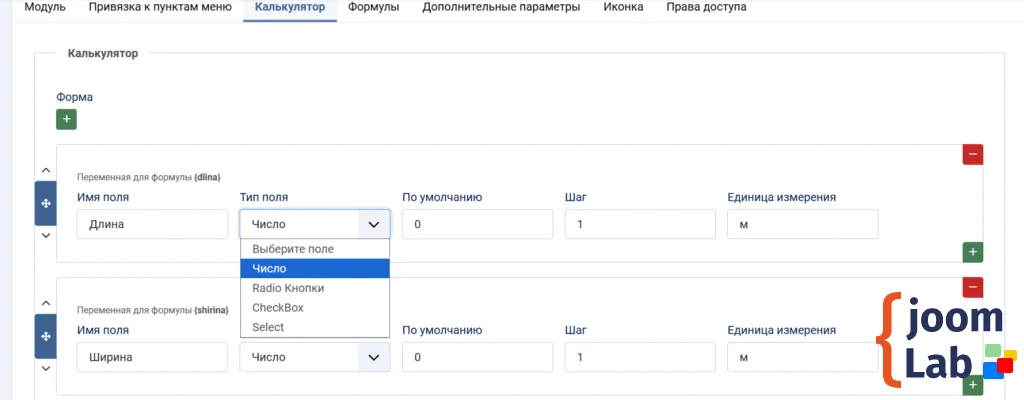Move Ширина row up with chevron arrow

pyautogui.click(x=46, y=303)
